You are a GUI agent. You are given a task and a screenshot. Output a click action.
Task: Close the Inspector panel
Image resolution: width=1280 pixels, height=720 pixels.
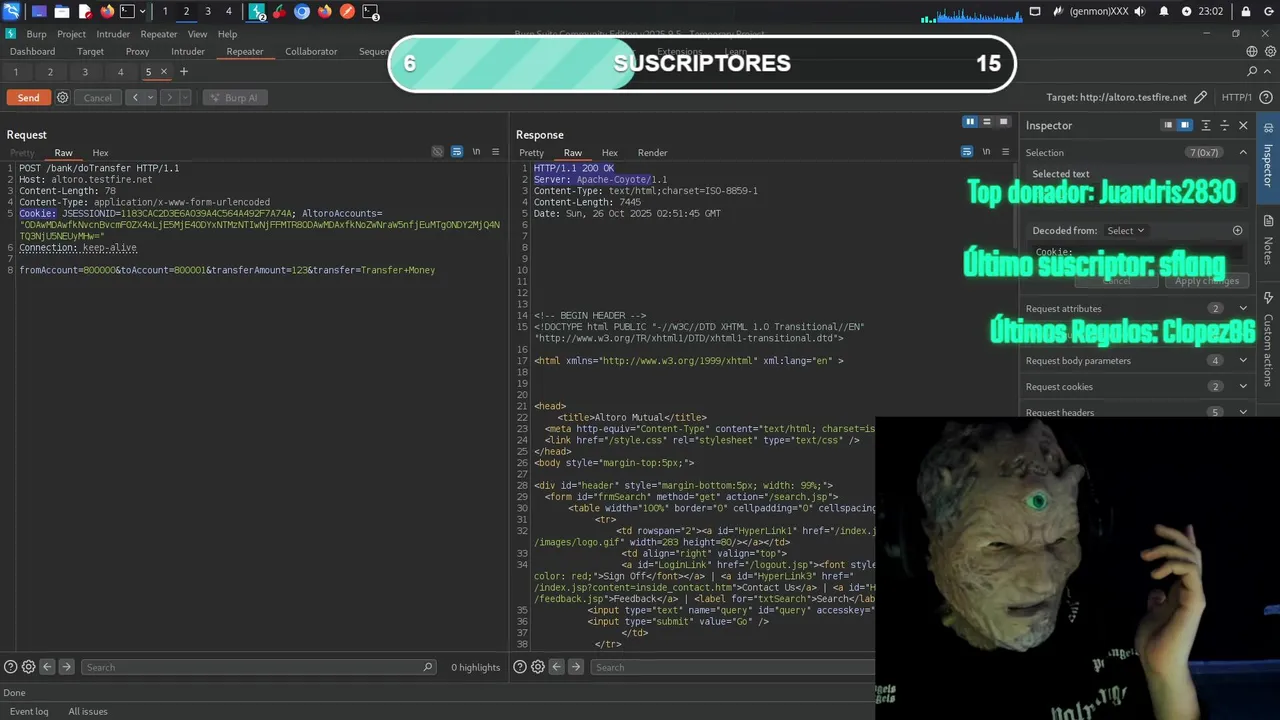(1243, 126)
